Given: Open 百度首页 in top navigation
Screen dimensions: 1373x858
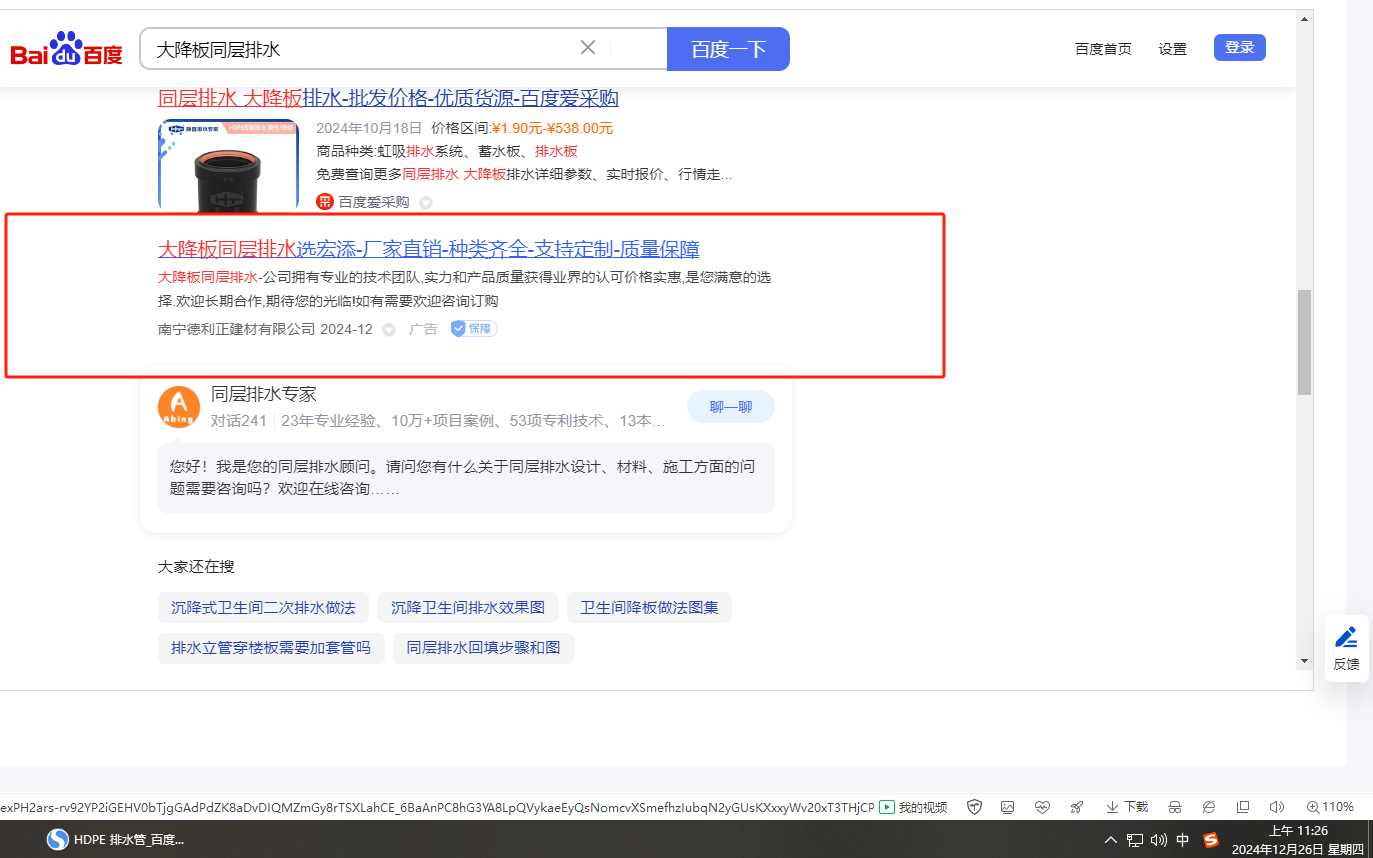Looking at the screenshot, I should point(1103,49).
